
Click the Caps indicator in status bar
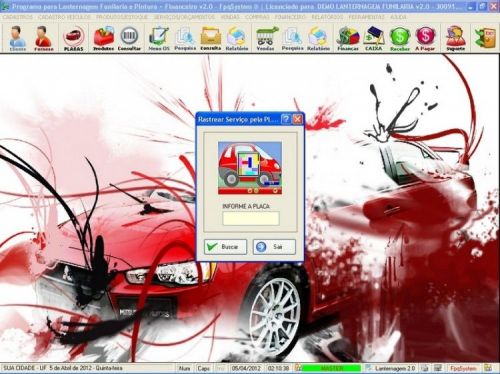(203, 368)
